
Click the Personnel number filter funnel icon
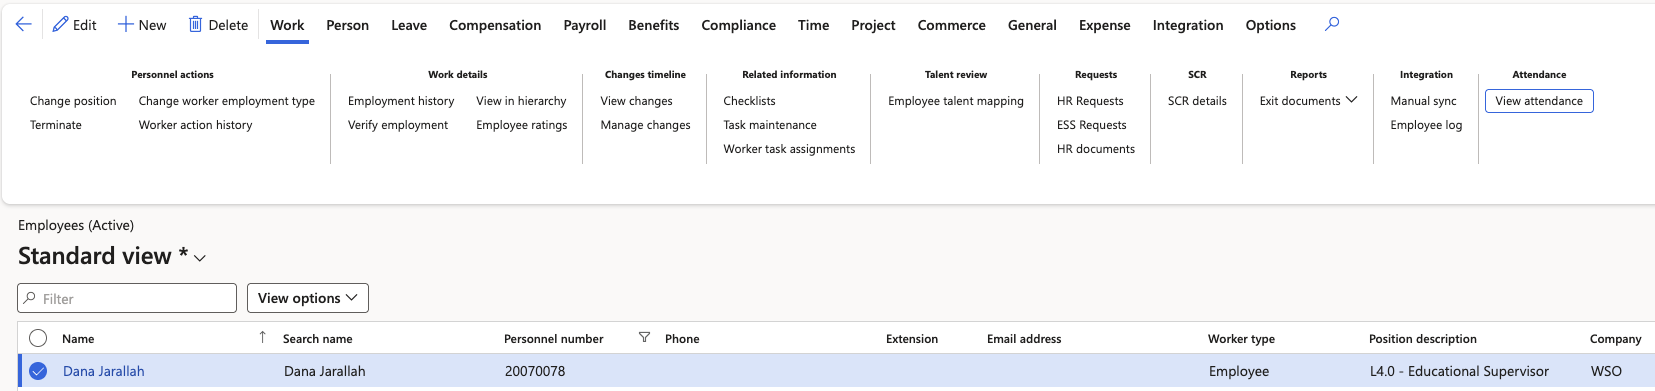click(x=644, y=338)
